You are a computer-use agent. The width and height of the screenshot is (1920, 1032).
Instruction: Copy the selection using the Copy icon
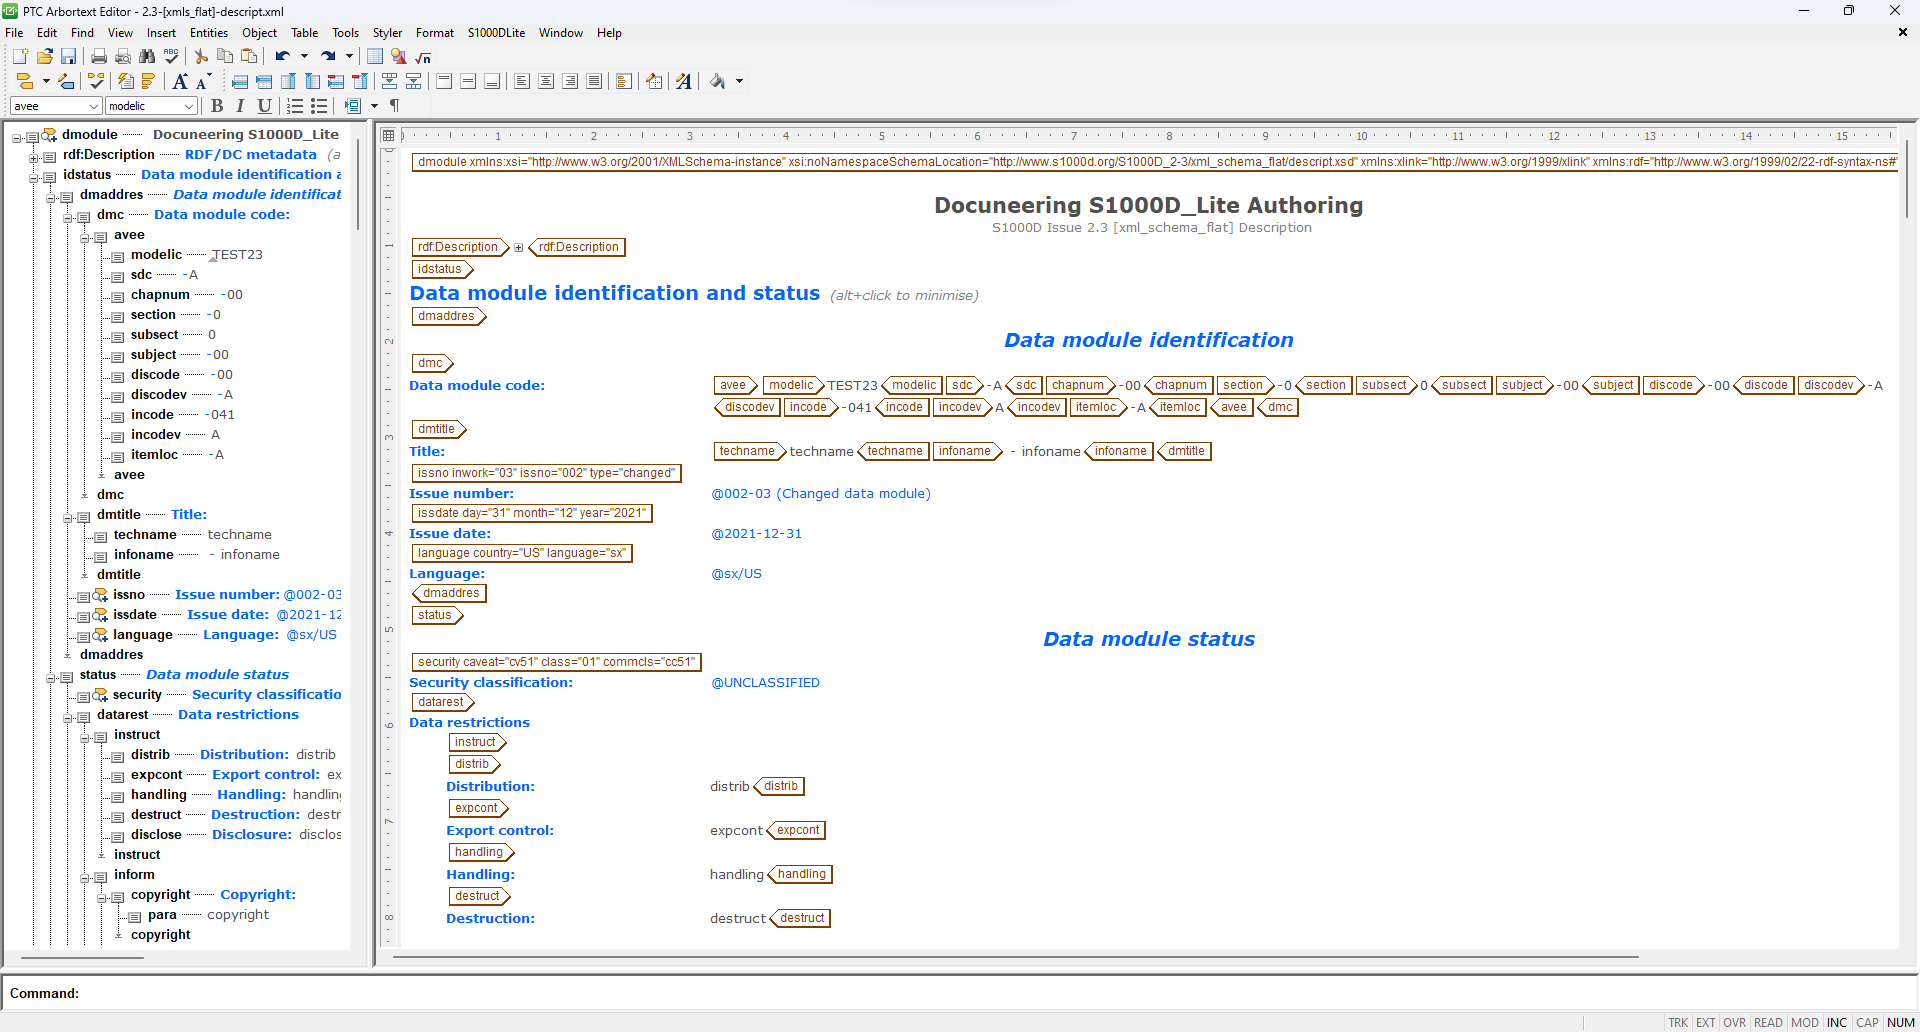point(225,57)
